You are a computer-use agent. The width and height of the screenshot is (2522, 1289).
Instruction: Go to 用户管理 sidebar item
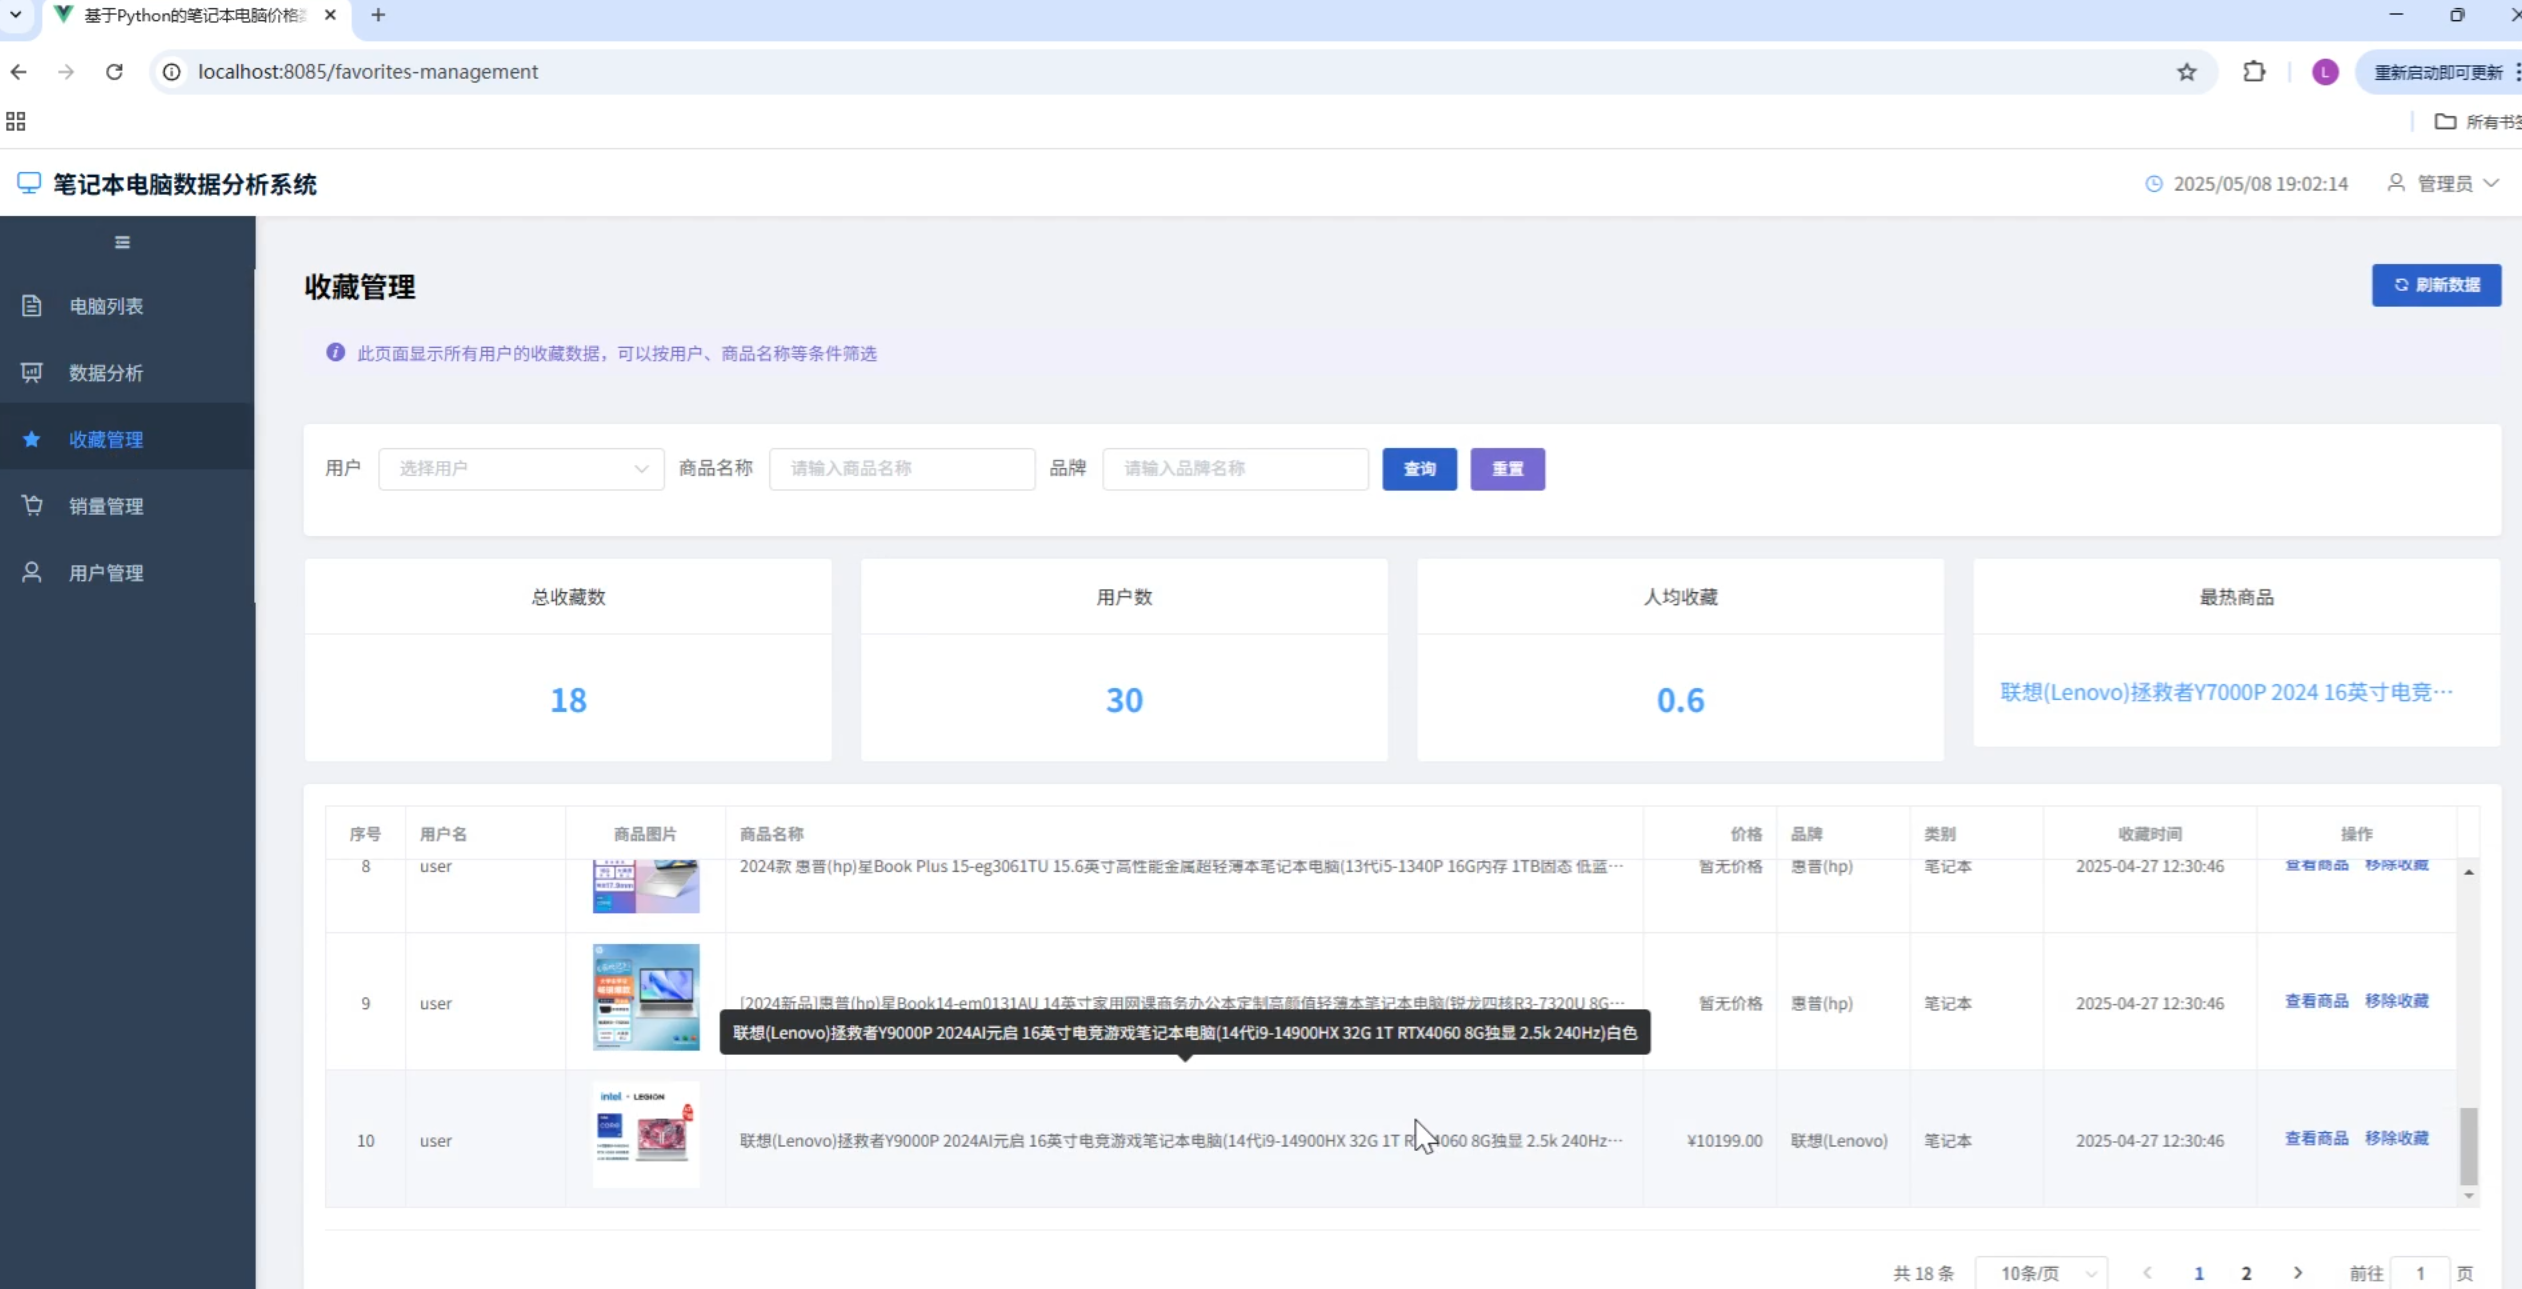coord(106,573)
